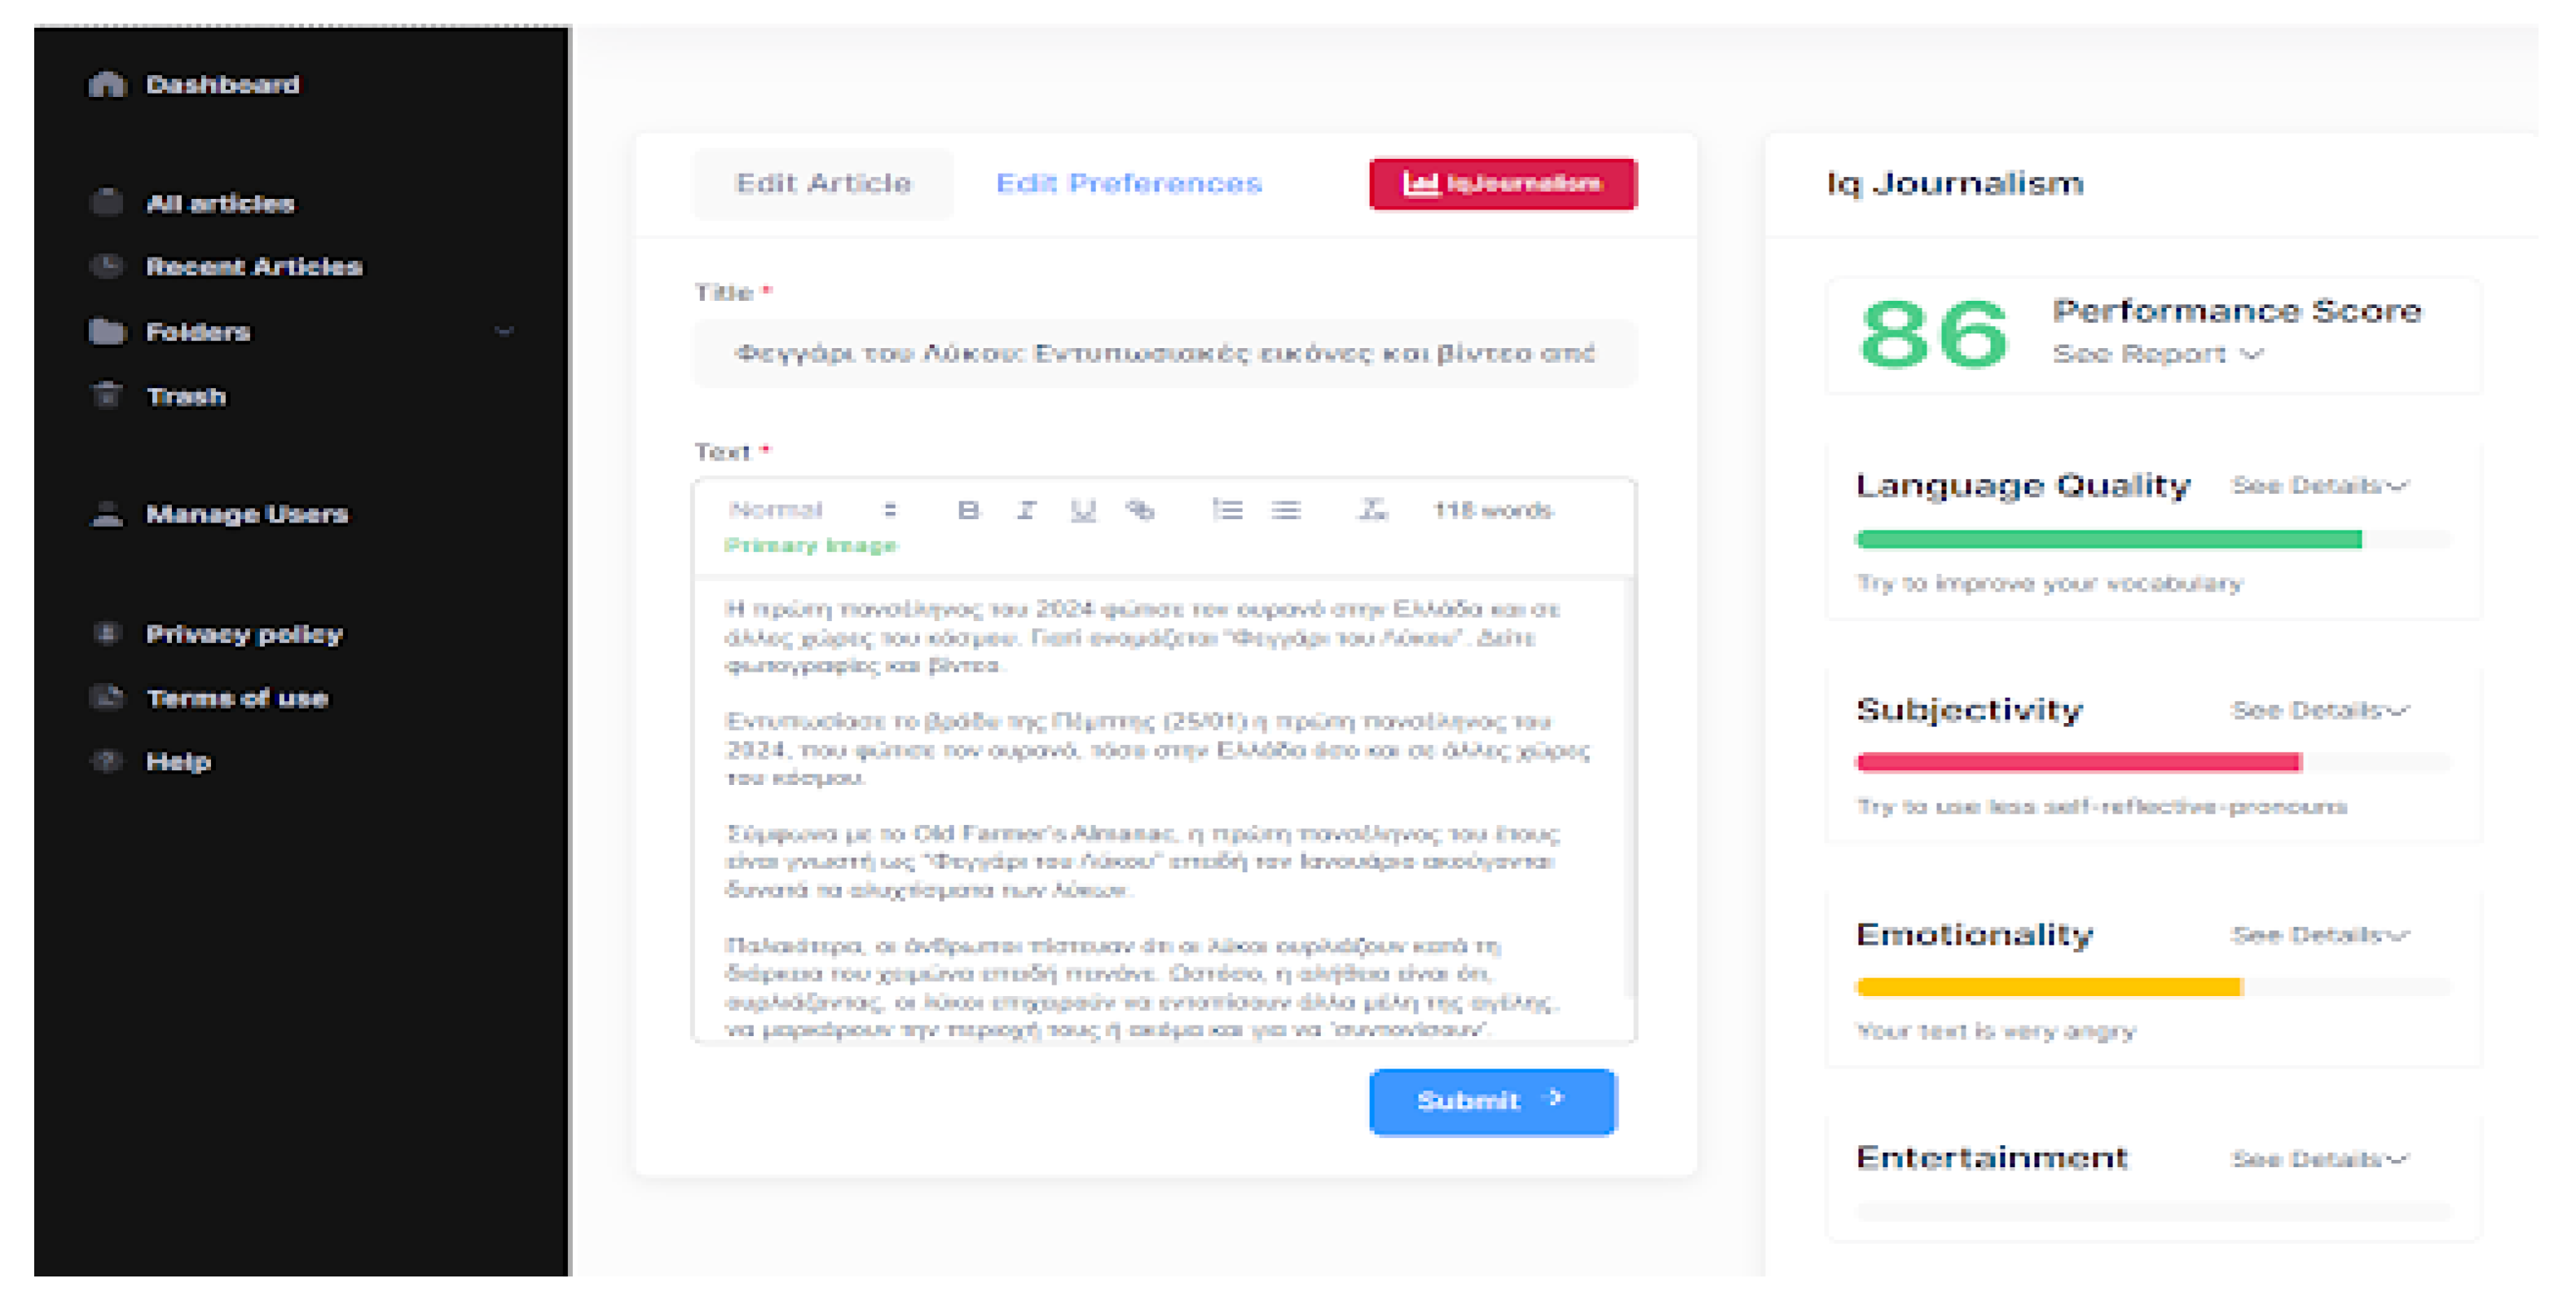
Task: Switch to the Edit Article tab
Action: coord(822,183)
